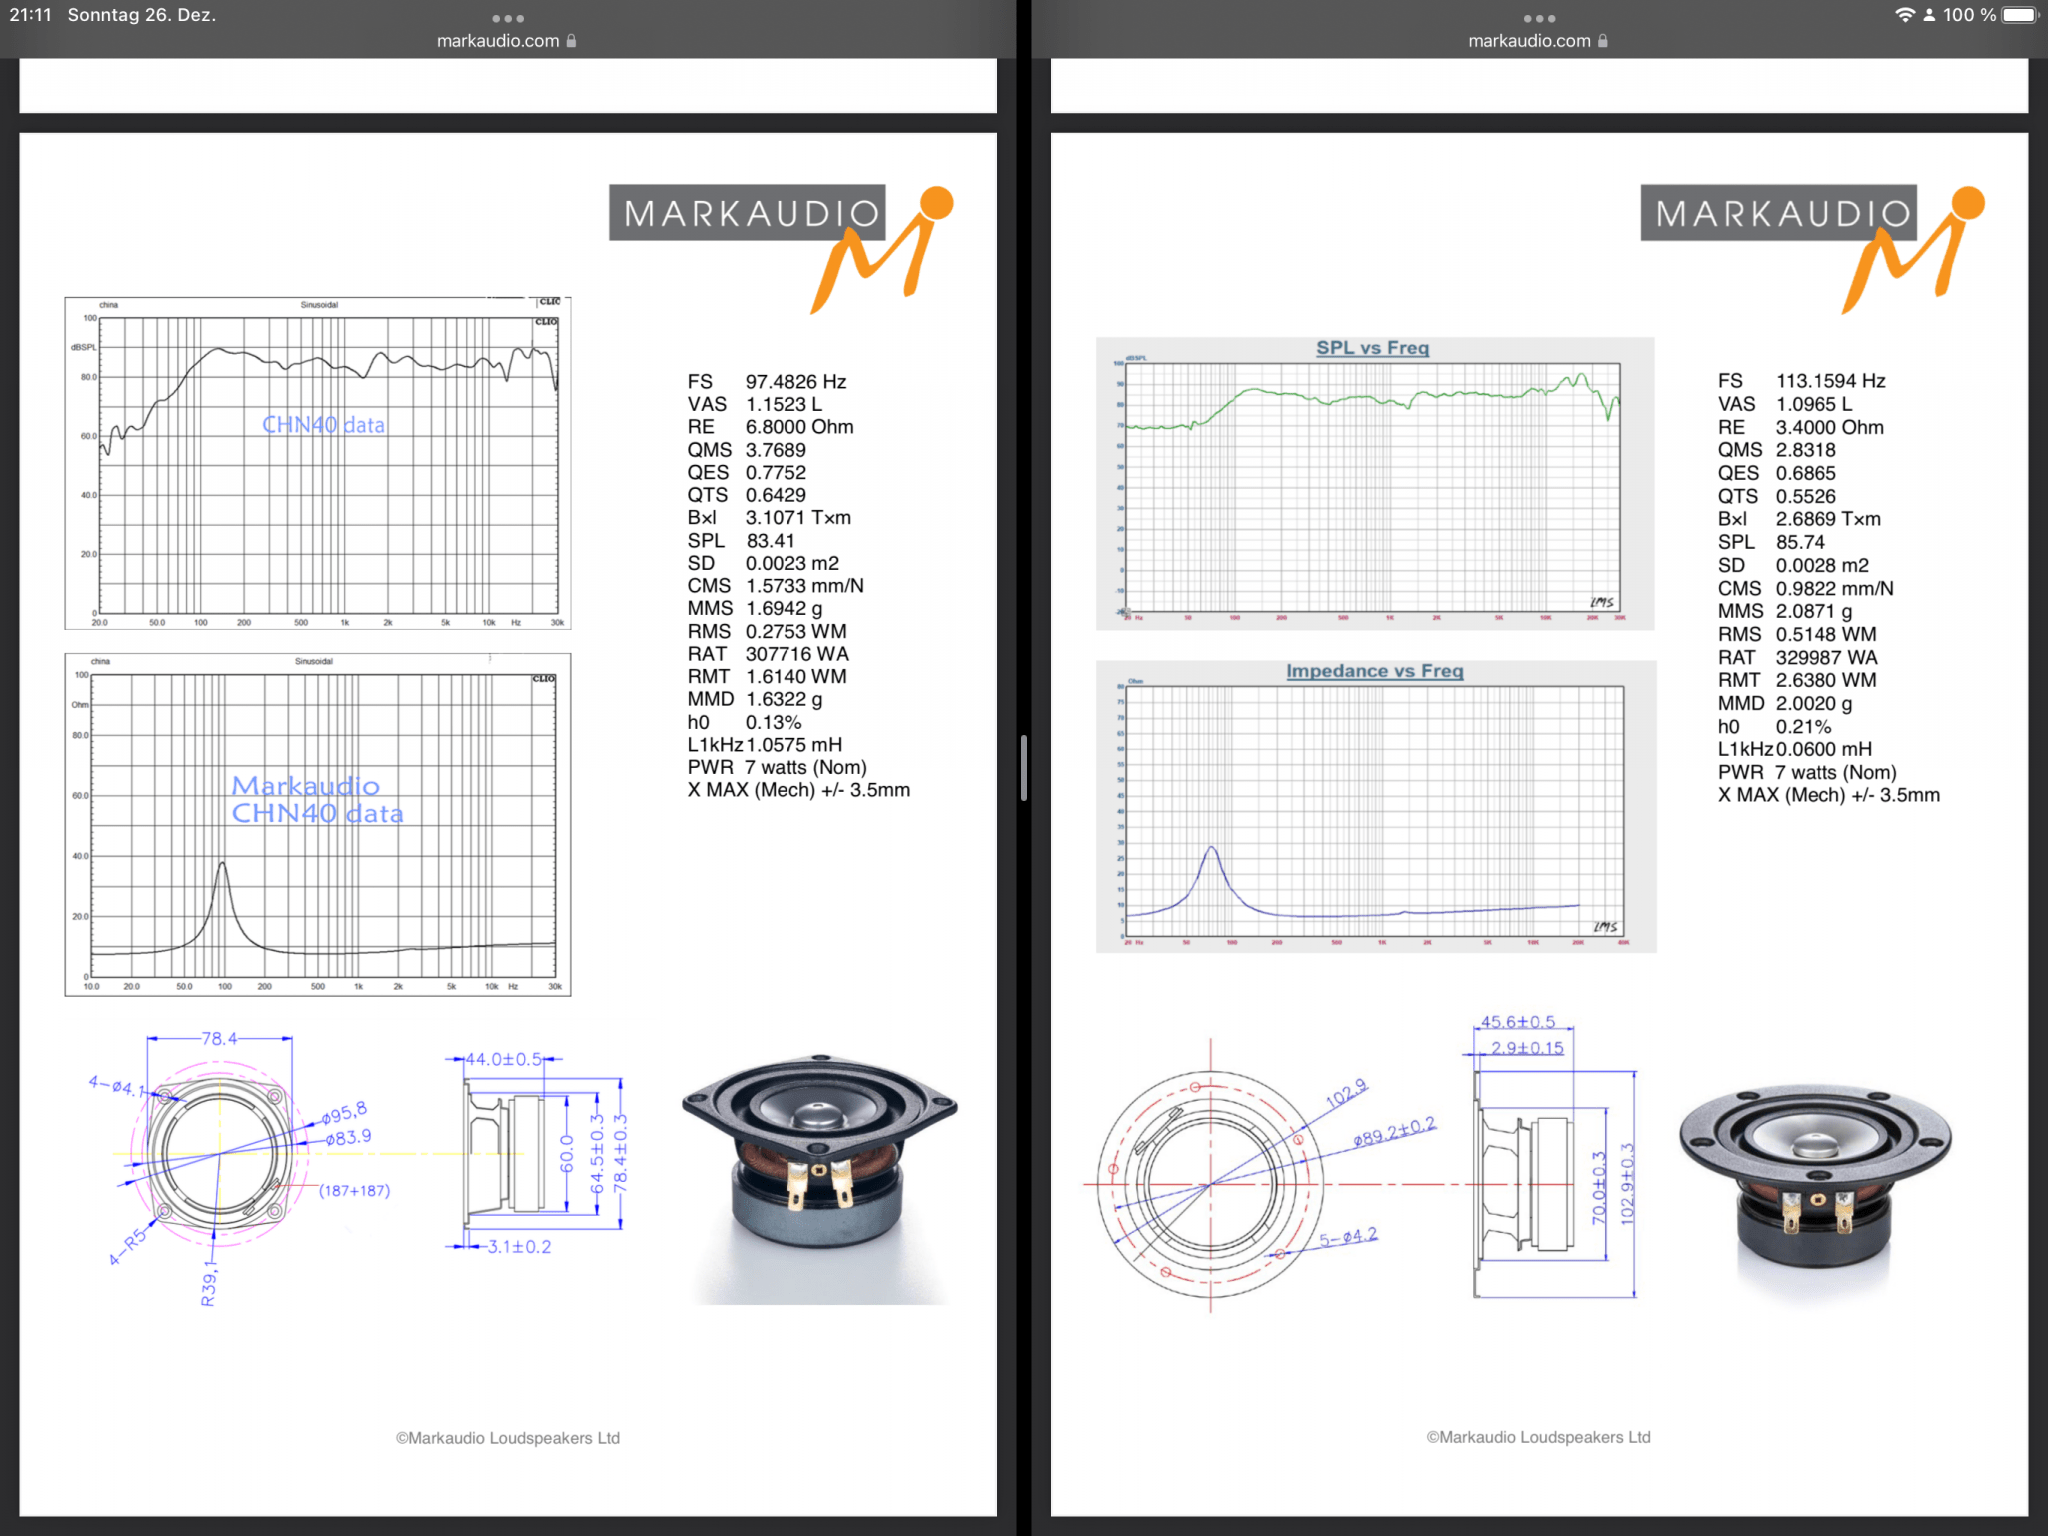Select 'h0 0.13%' text
2048x1536 pixels.
pos(744,722)
